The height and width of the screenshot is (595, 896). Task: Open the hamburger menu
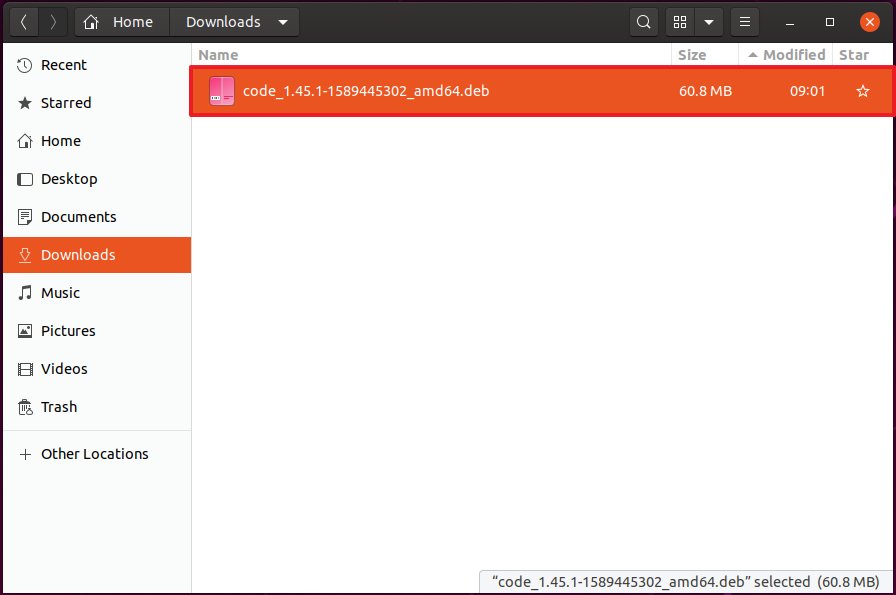[x=745, y=22]
